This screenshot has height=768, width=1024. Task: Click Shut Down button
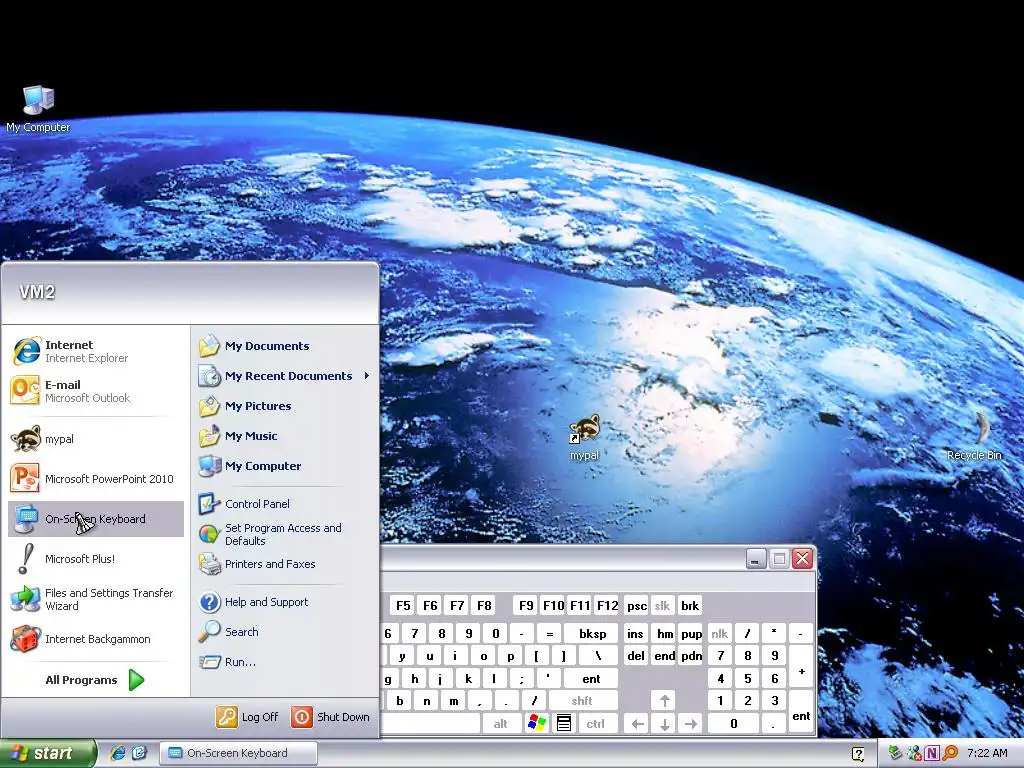tap(330, 717)
